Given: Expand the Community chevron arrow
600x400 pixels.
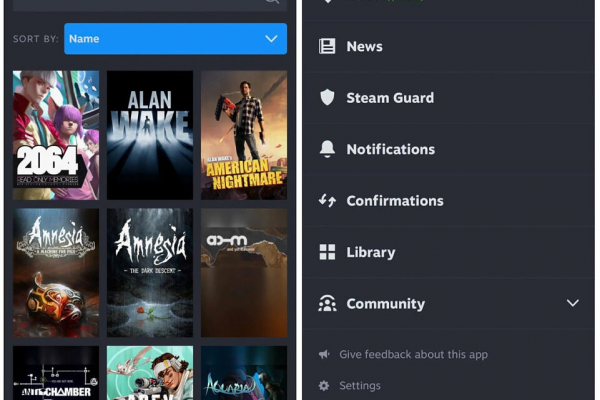Looking at the screenshot, I should click(572, 303).
